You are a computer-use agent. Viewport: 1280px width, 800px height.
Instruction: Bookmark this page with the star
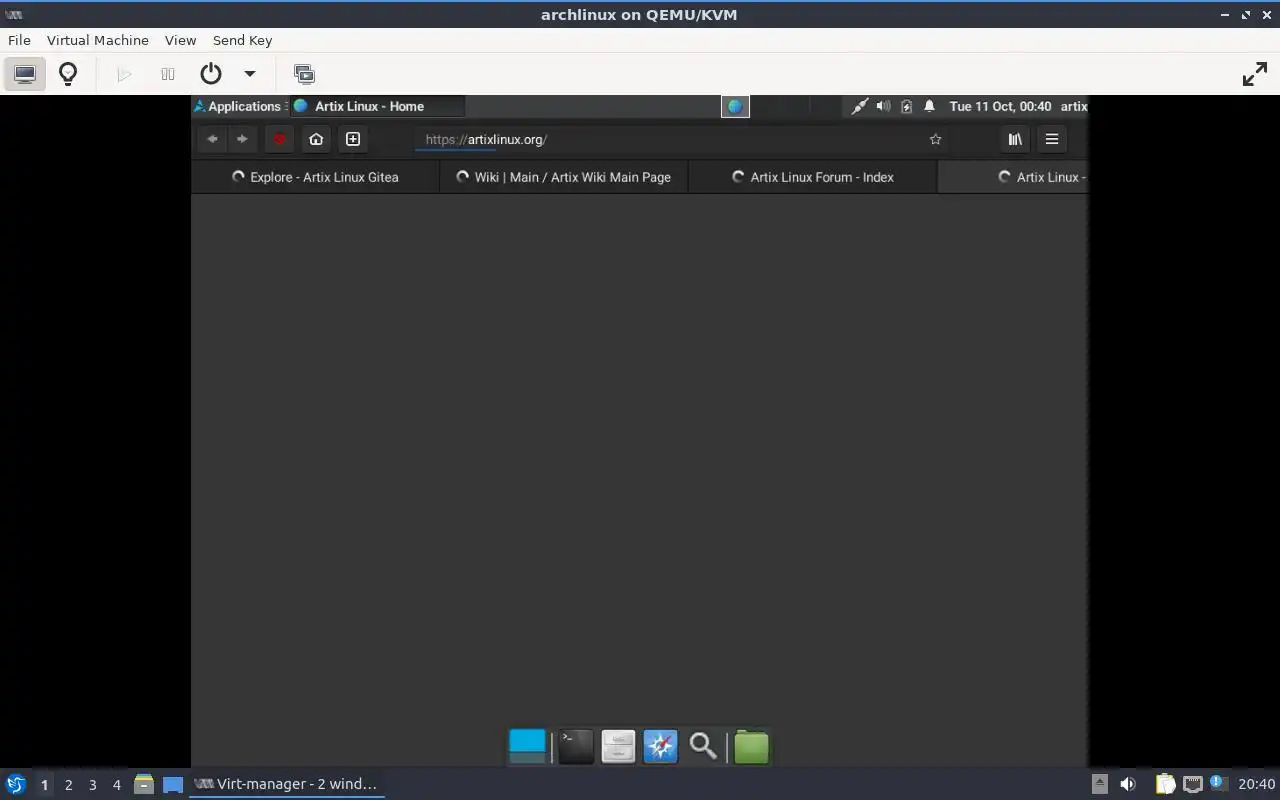click(936, 139)
